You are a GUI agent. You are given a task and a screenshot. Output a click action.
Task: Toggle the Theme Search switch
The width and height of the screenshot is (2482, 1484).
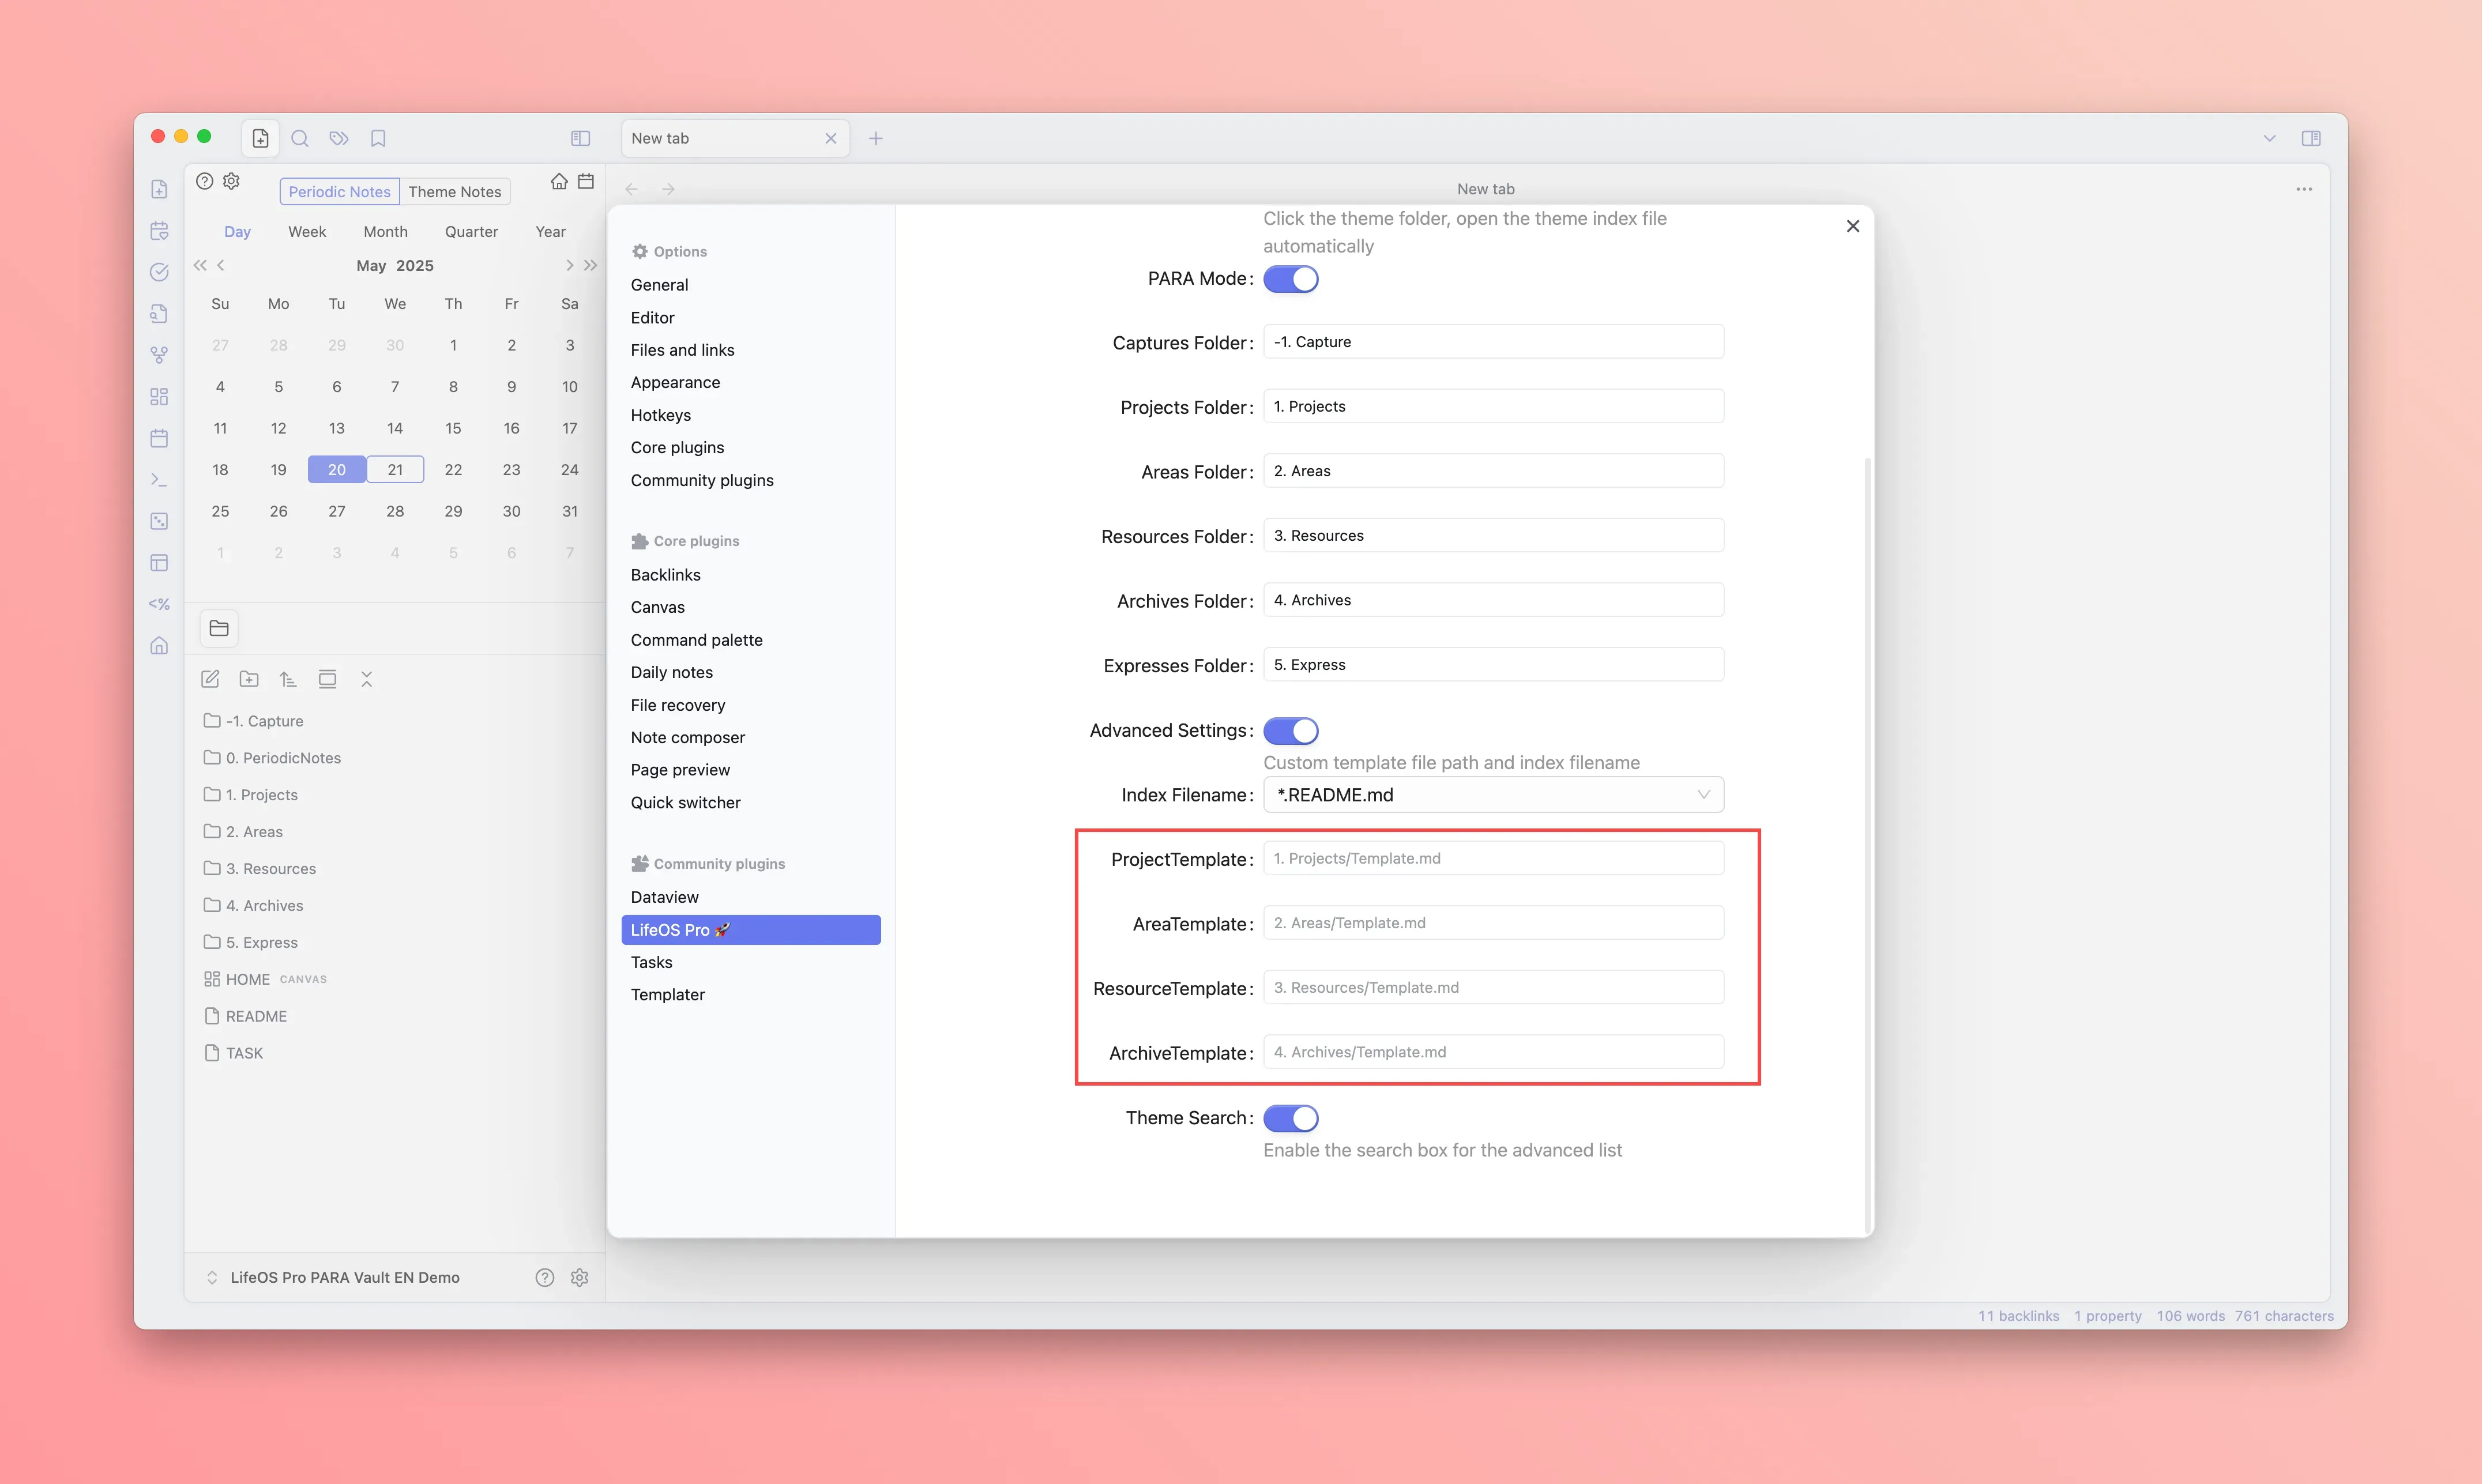pyautogui.click(x=1290, y=1118)
